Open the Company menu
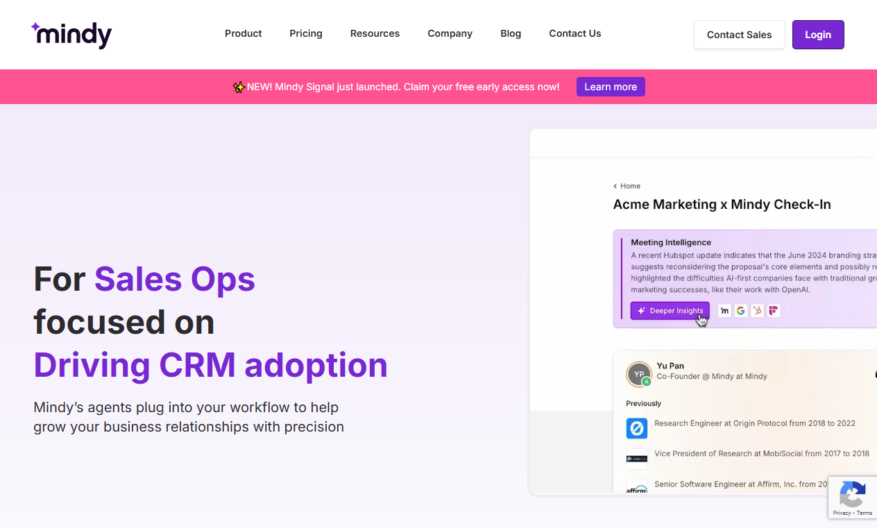The image size is (877, 528). tap(450, 34)
